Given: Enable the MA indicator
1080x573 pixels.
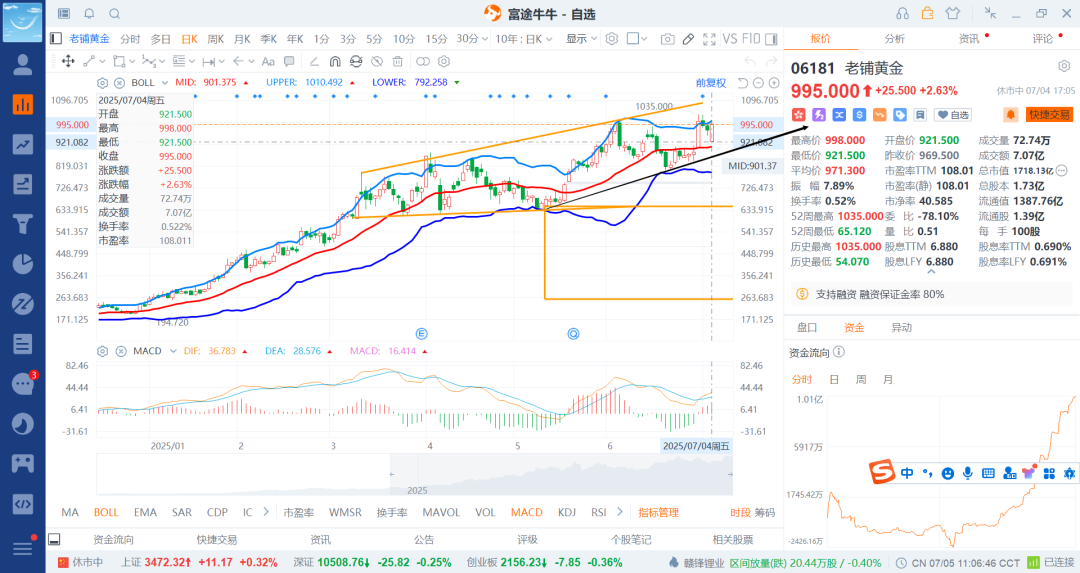Looking at the screenshot, I should click(70, 512).
